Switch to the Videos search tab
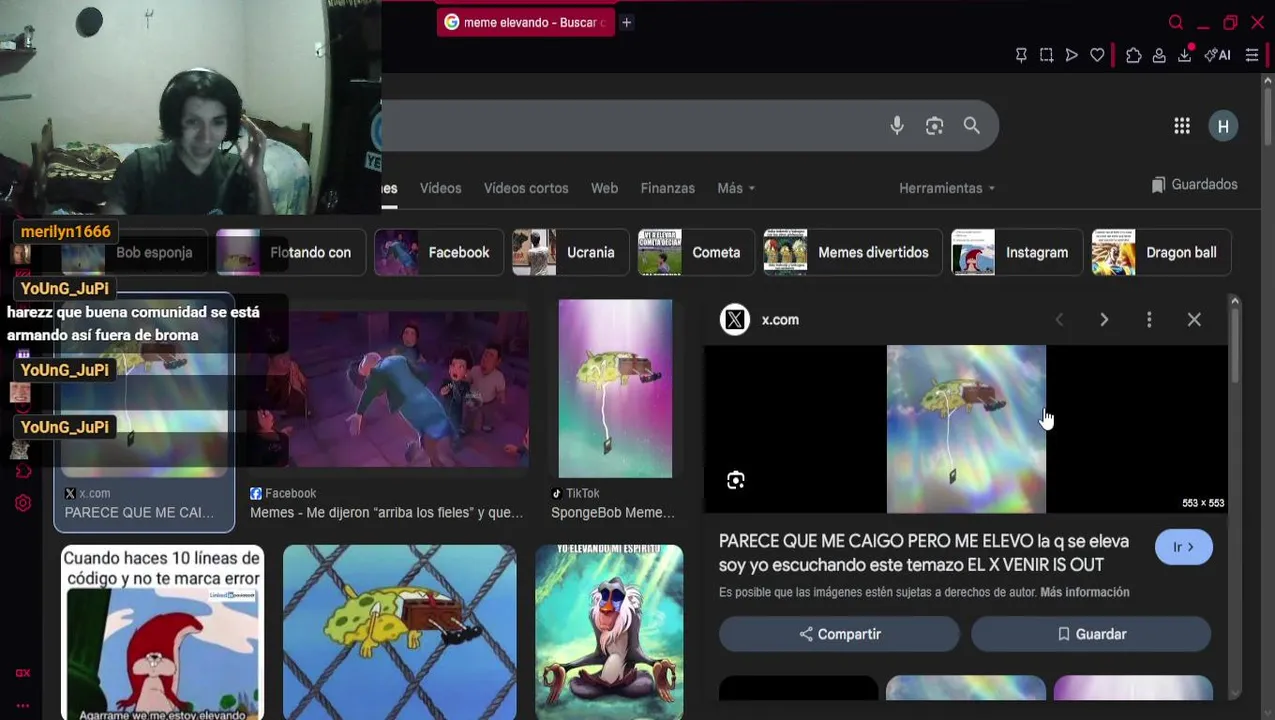The width and height of the screenshot is (1275, 720). [x=440, y=188]
